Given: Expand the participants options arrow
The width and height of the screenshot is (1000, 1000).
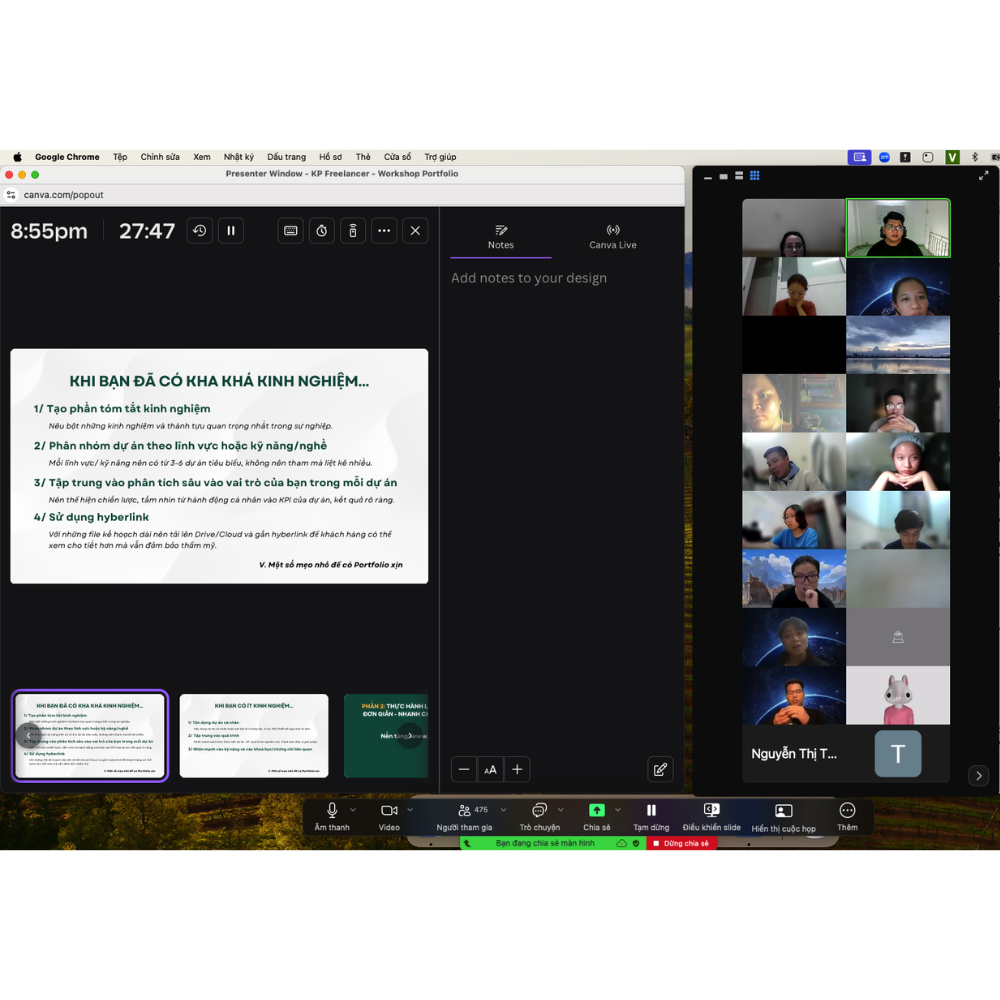Looking at the screenshot, I should (503, 810).
